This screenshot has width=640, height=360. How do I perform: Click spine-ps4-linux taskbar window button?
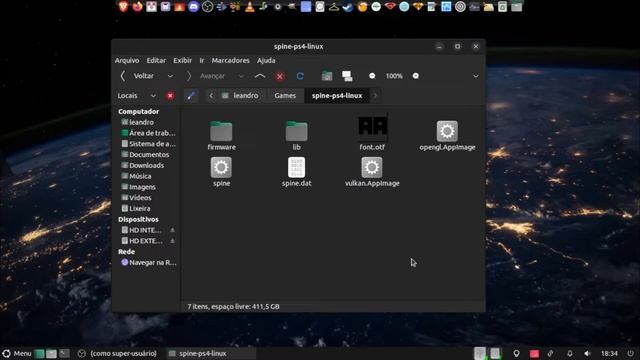[x=211, y=353]
